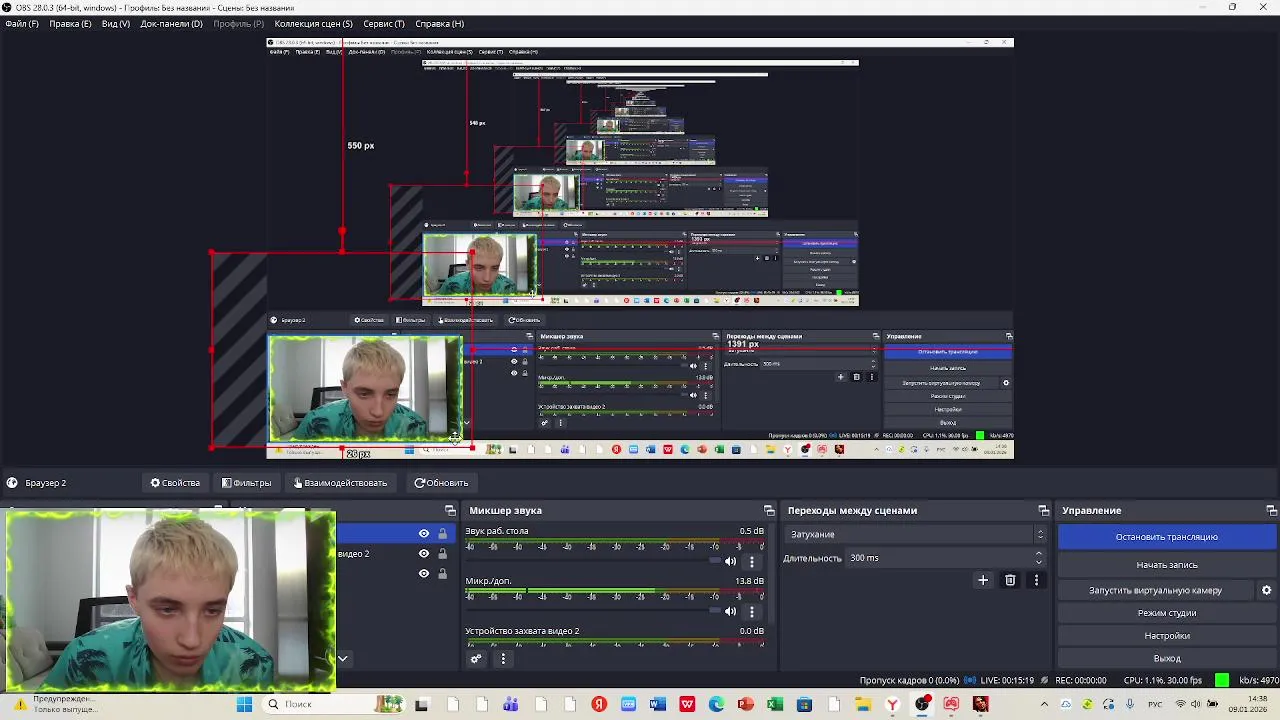Undock the Микшер звука panel
Image resolution: width=1280 pixels, height=720 pixels.
point(769,510)
